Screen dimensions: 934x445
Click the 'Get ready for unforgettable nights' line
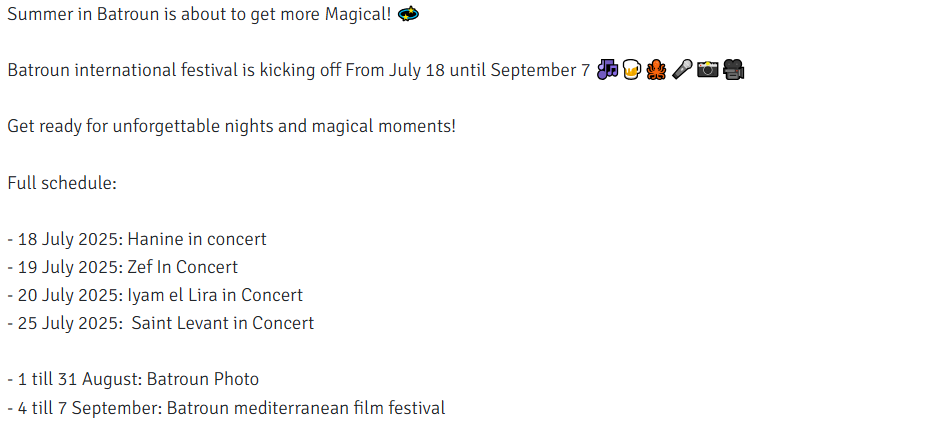pyautogui.click(x=232, y=126)
